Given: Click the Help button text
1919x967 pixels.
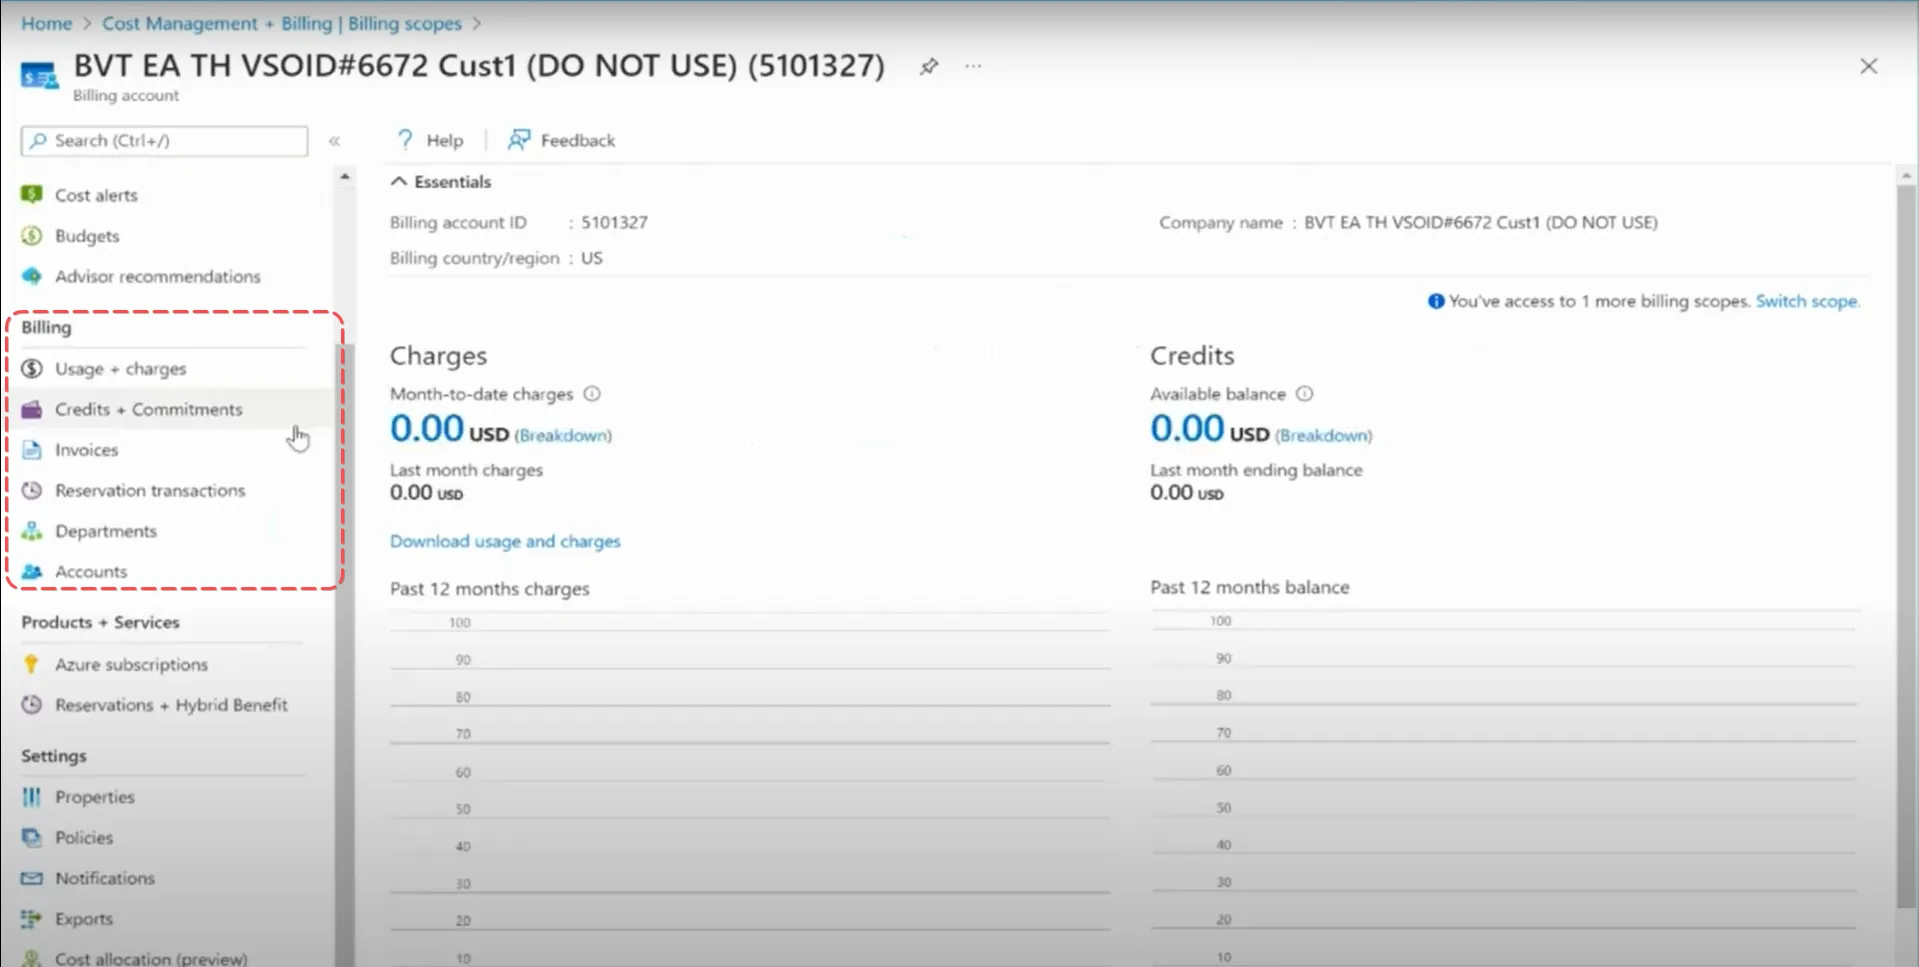Looking at the screenshot, I should point(445,140).
